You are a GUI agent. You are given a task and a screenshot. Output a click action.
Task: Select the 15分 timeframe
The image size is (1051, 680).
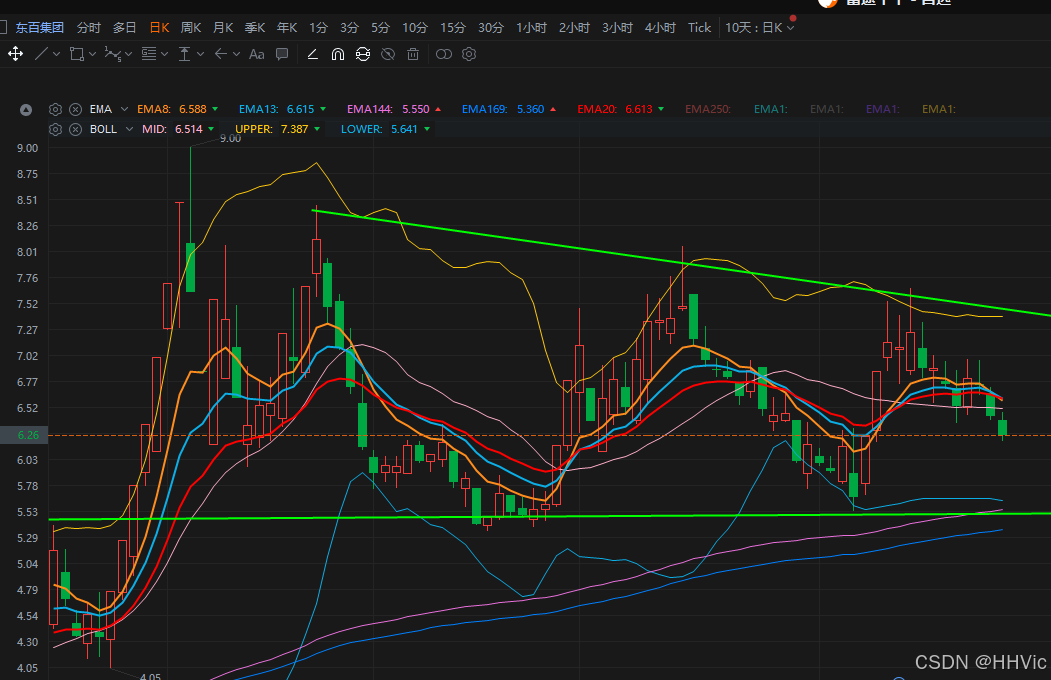pyautogui.click(x=452, y=27)
